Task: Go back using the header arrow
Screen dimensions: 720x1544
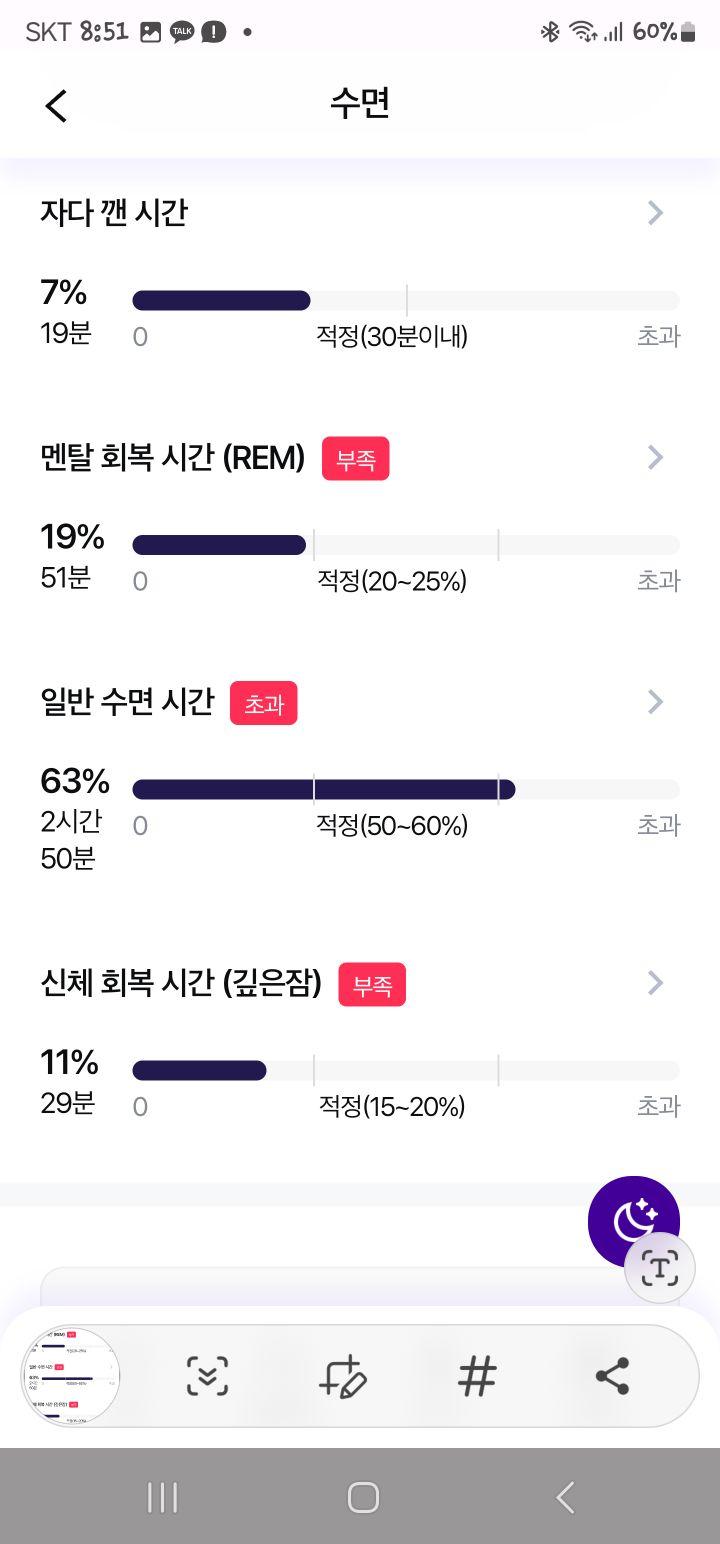Action: click(56, 105)
